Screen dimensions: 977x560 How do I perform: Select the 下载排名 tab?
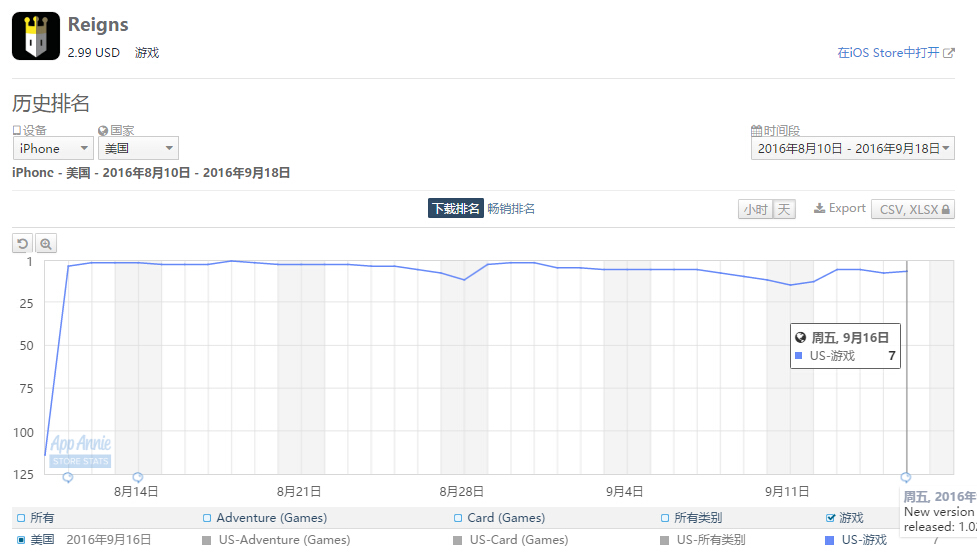[455, 208]
